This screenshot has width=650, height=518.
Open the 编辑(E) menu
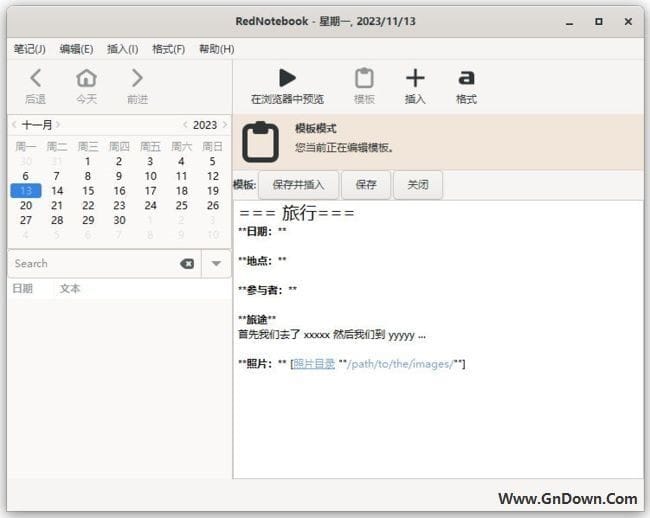[x=76, y=49]
